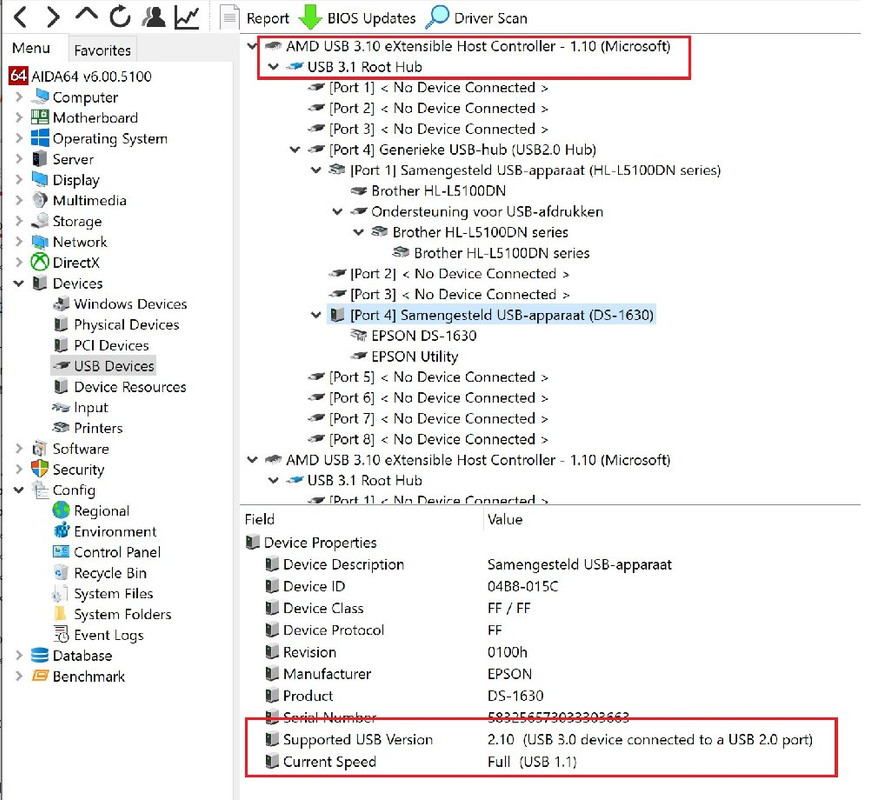Select Port 8 No Device Connected row
The height and width of the screenshot is (800, 890).
[x=438, y=439]
